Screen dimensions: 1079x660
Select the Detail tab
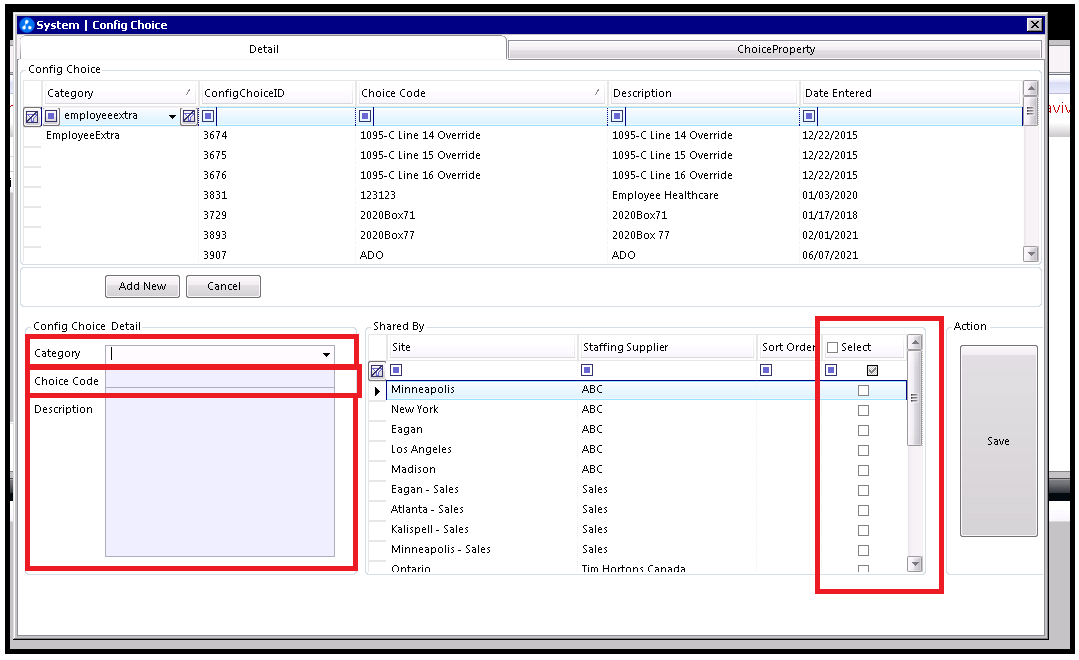pyautogui.click(x=264, y=49)
